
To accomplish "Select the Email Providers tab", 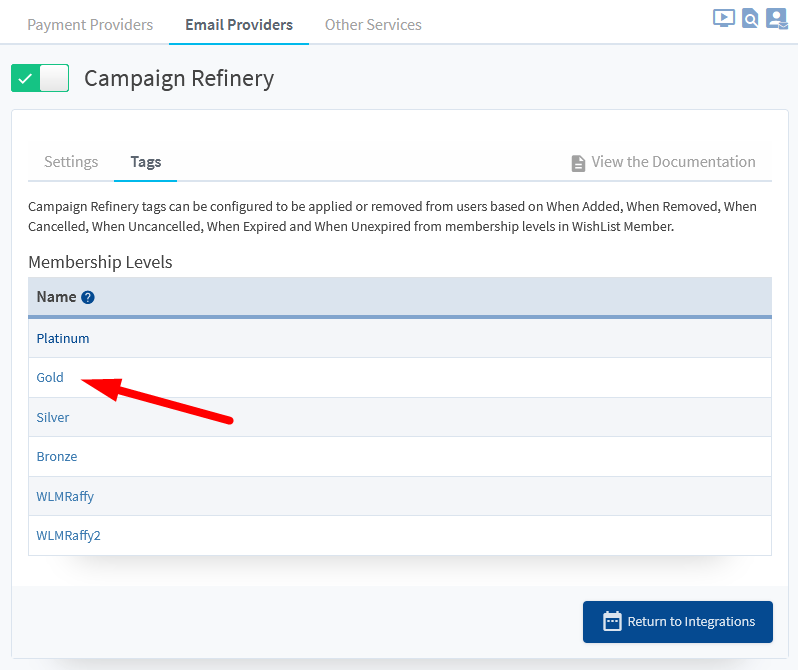I will coord(239,24).
